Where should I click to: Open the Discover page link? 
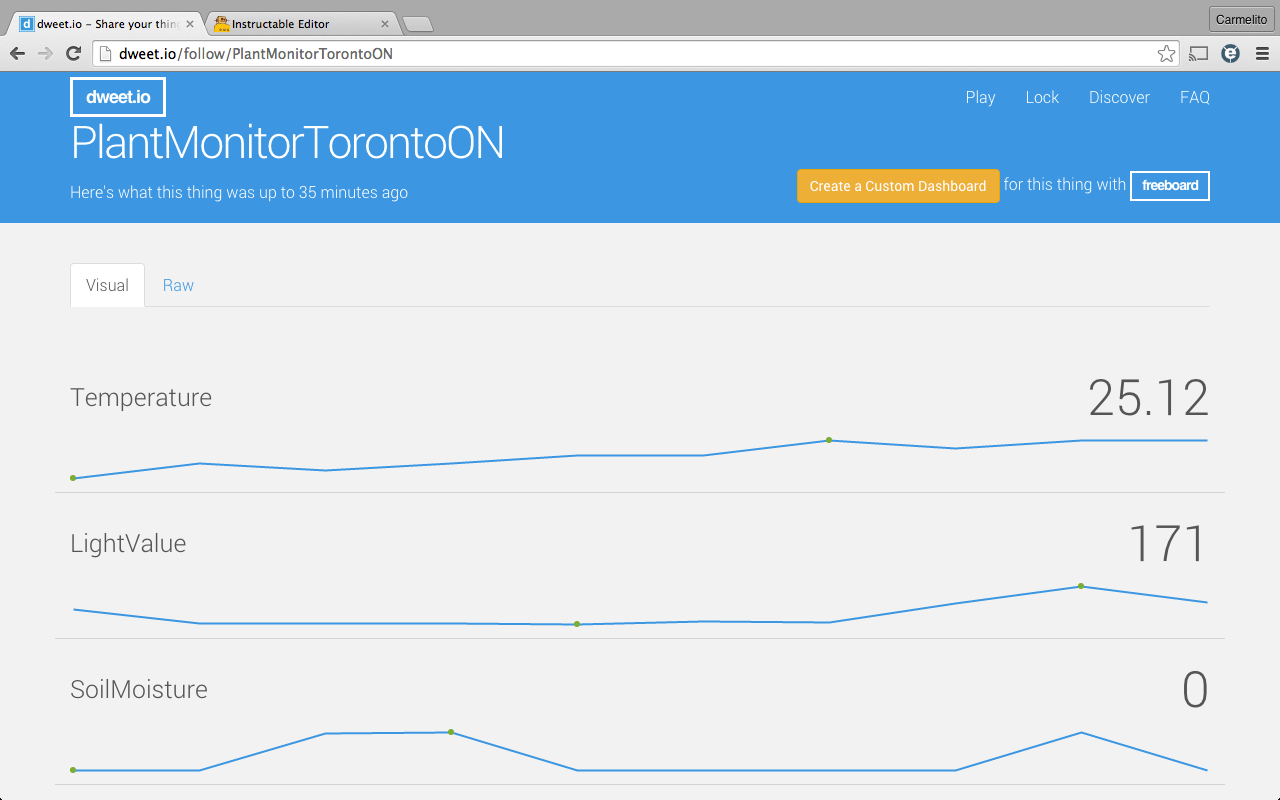point(1119,97)
